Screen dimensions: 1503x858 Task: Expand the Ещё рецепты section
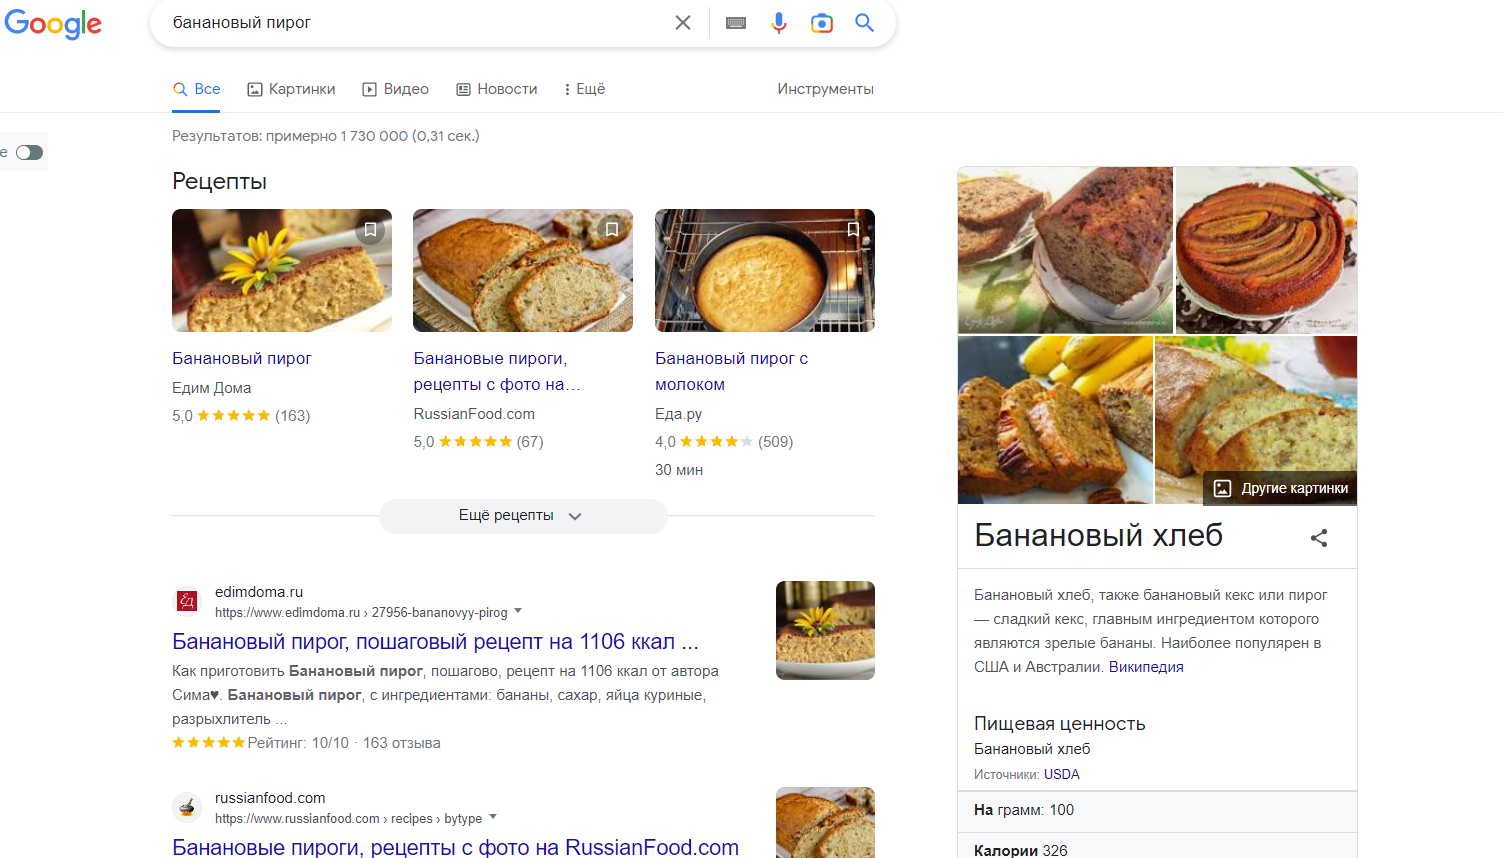pyautogui.click(x=522, y=516)
